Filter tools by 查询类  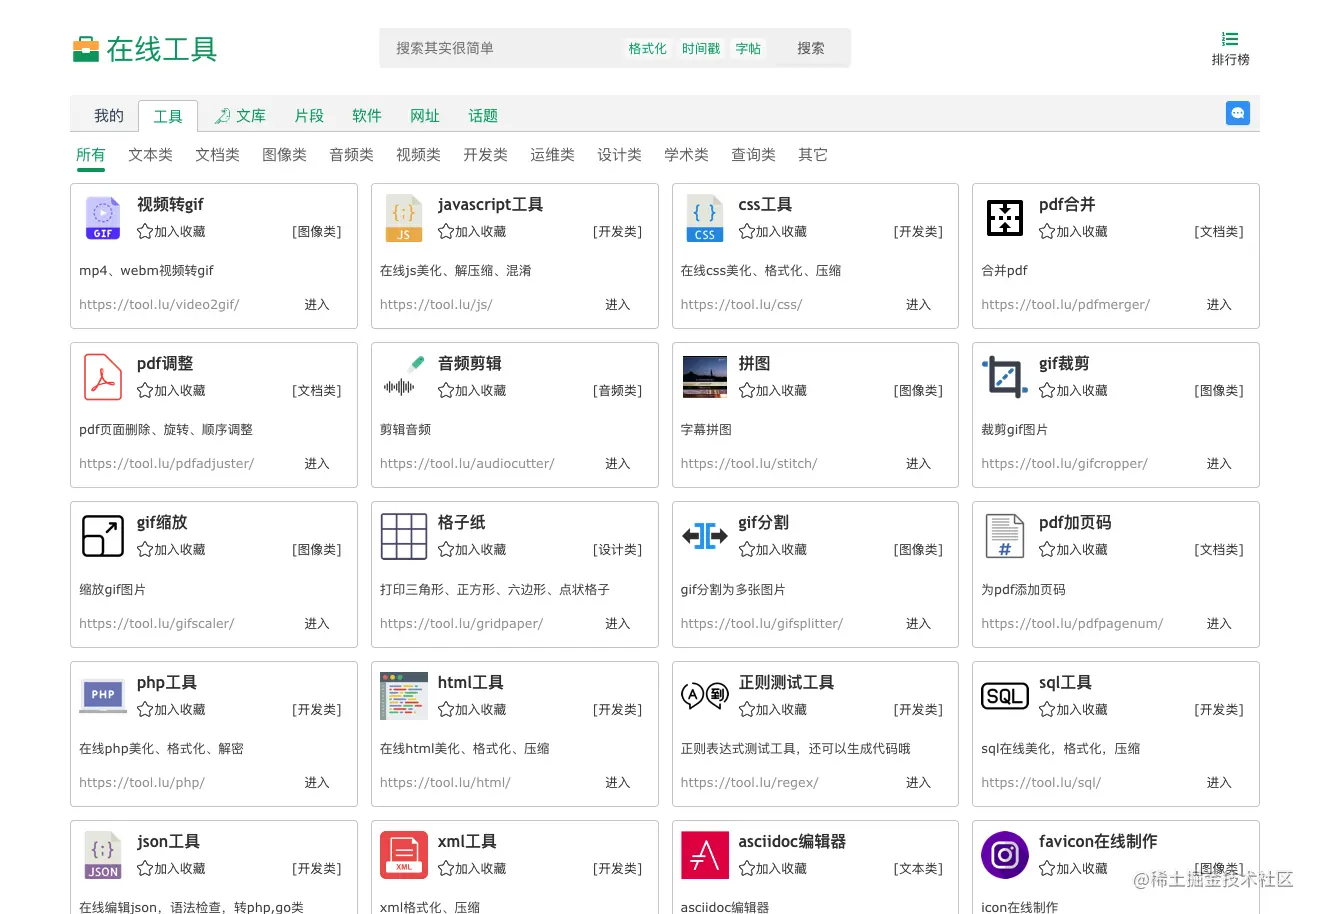coord(754,155)
